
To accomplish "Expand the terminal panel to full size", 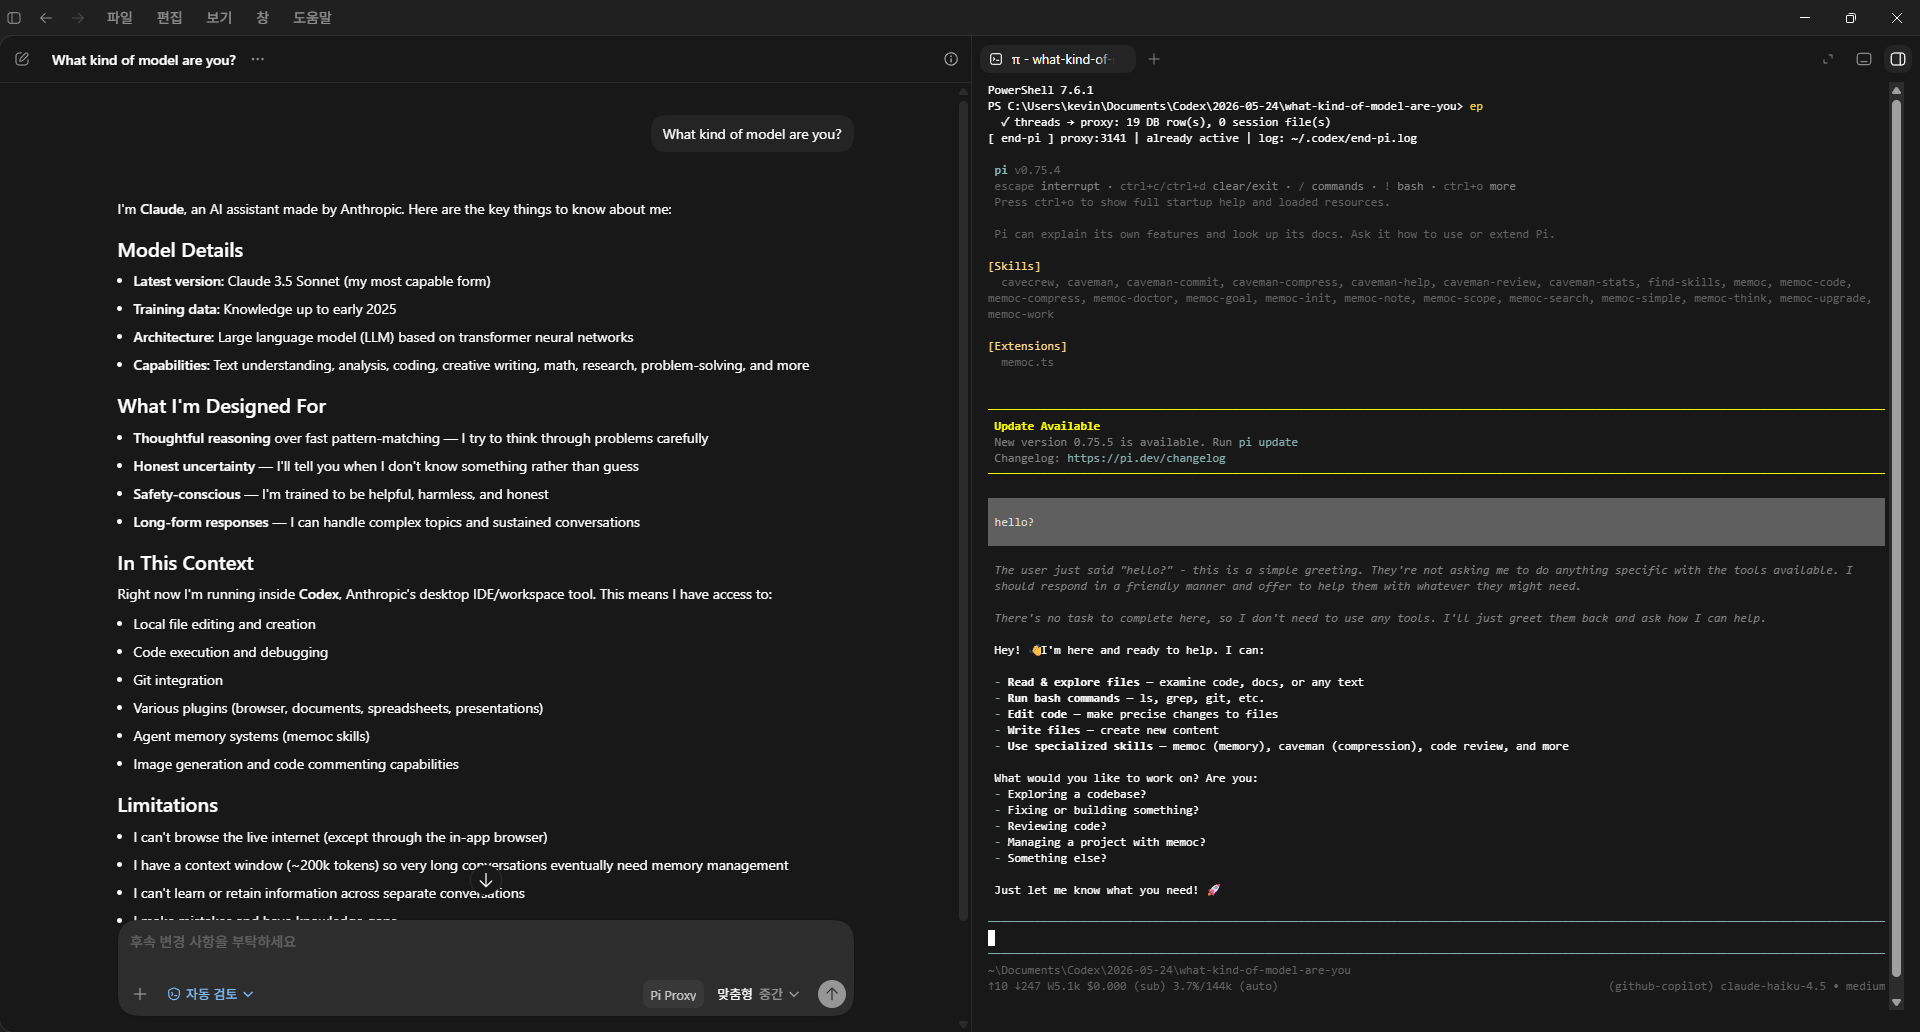I will [x=1828, y=59].
